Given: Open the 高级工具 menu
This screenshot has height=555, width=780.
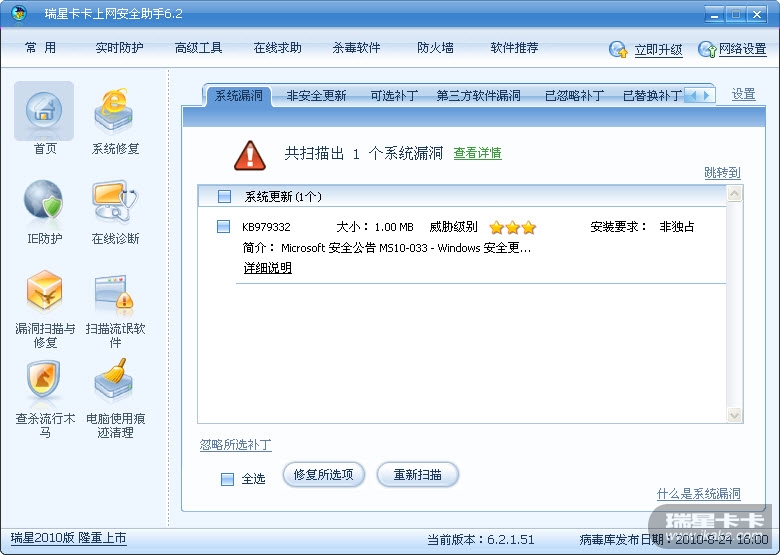Looking at the screenshot, I should pos(198,48).
